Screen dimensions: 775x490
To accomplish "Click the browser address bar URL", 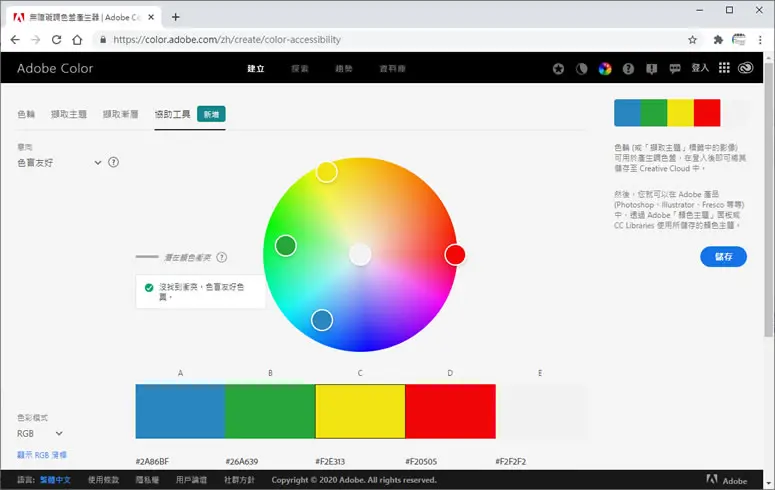I will coord(227,40).
